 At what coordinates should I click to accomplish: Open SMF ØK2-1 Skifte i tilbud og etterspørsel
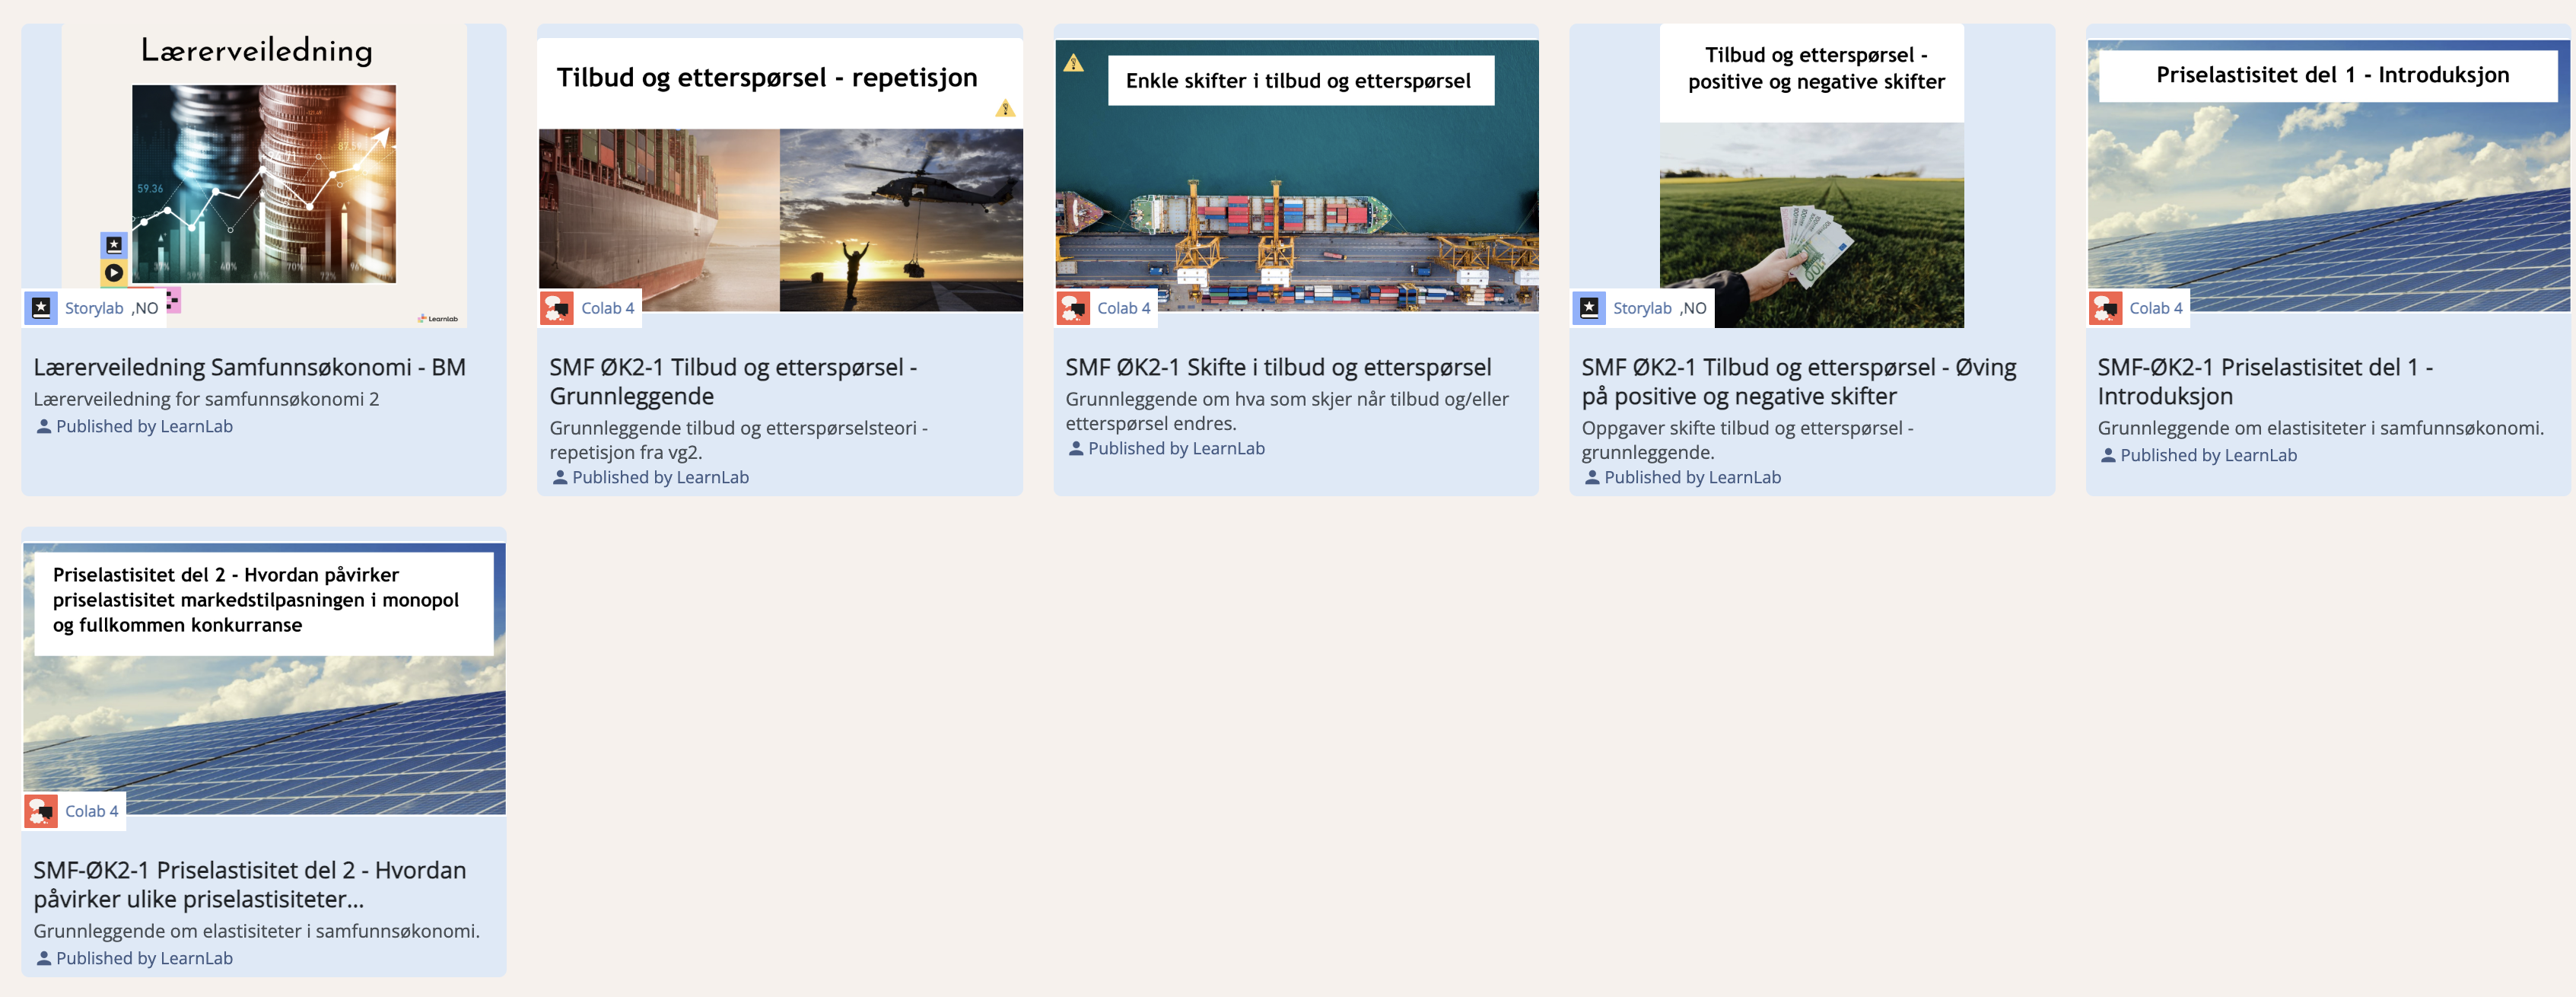pos(1277,367)
